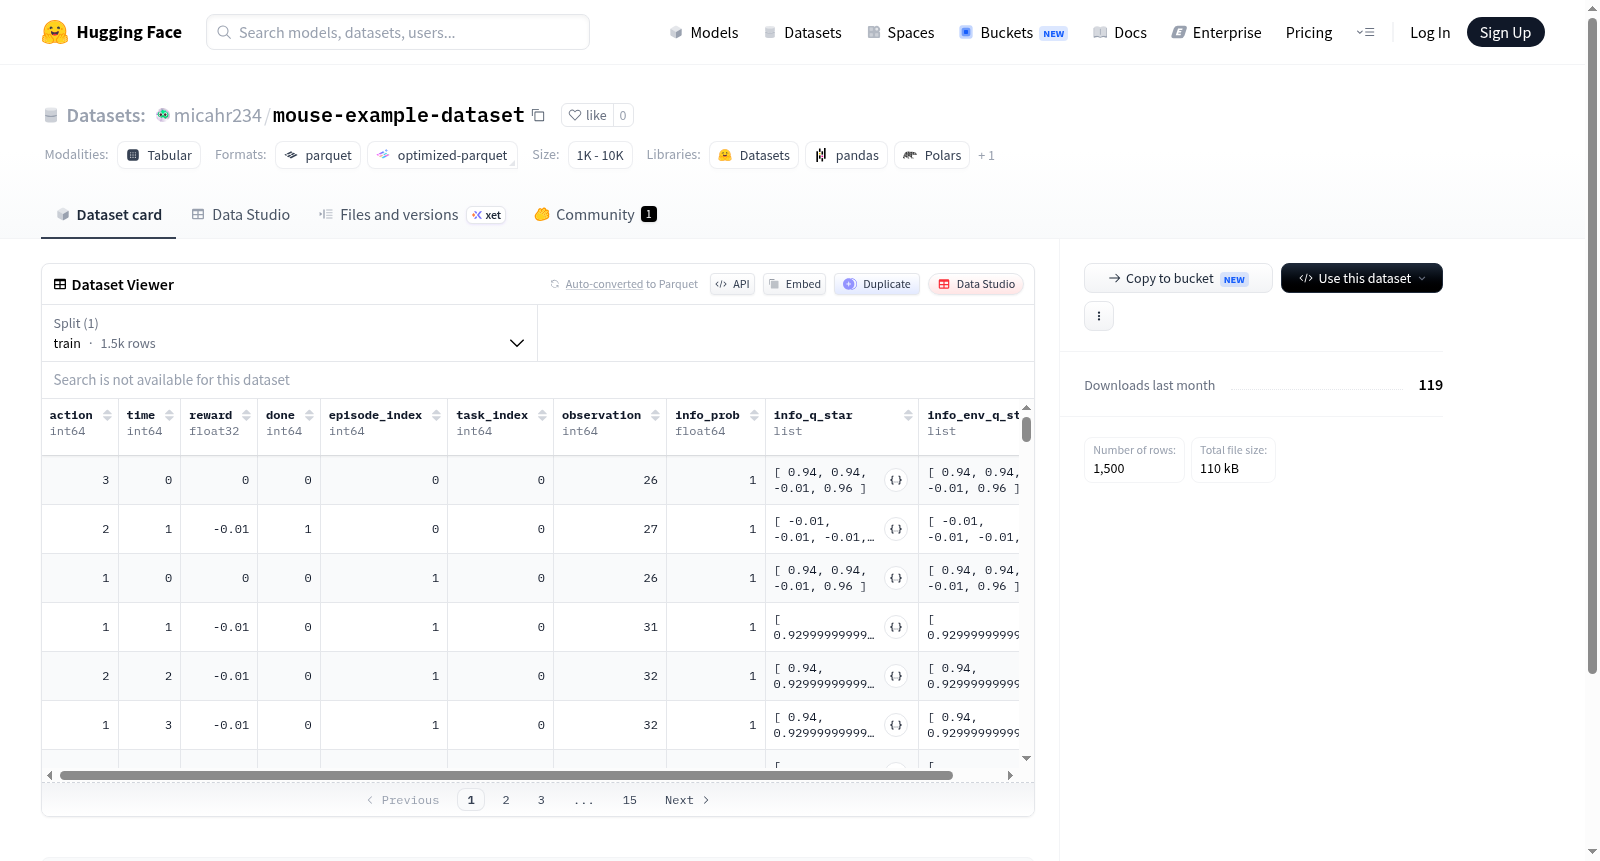
Task: Sort the done column
Action: (309, 415)
